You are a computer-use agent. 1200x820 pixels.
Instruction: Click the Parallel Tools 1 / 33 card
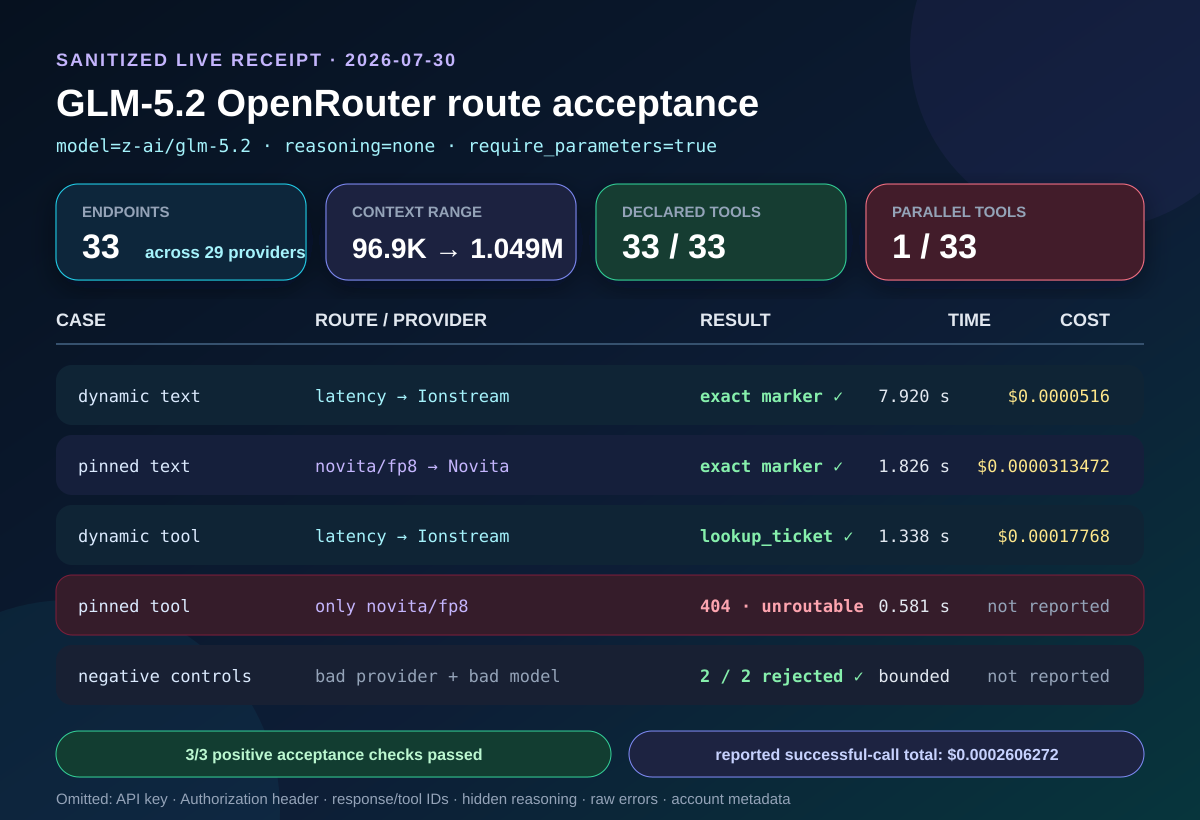point(1005,232)
